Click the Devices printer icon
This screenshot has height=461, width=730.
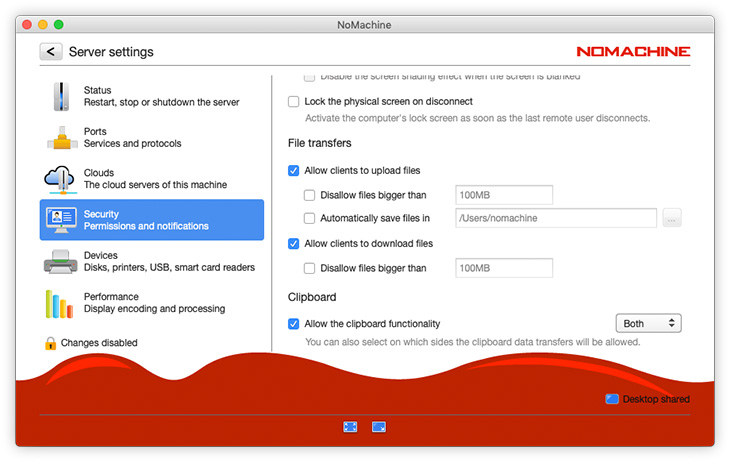60,262
